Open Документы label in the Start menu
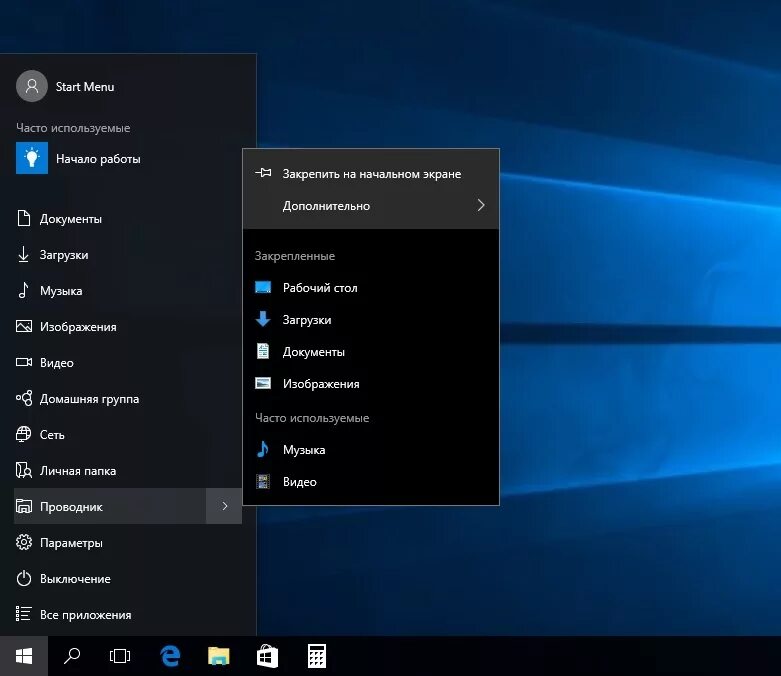The width and height of the screenshot is (781, 676). pyautogui.click(x=71, y=219)
